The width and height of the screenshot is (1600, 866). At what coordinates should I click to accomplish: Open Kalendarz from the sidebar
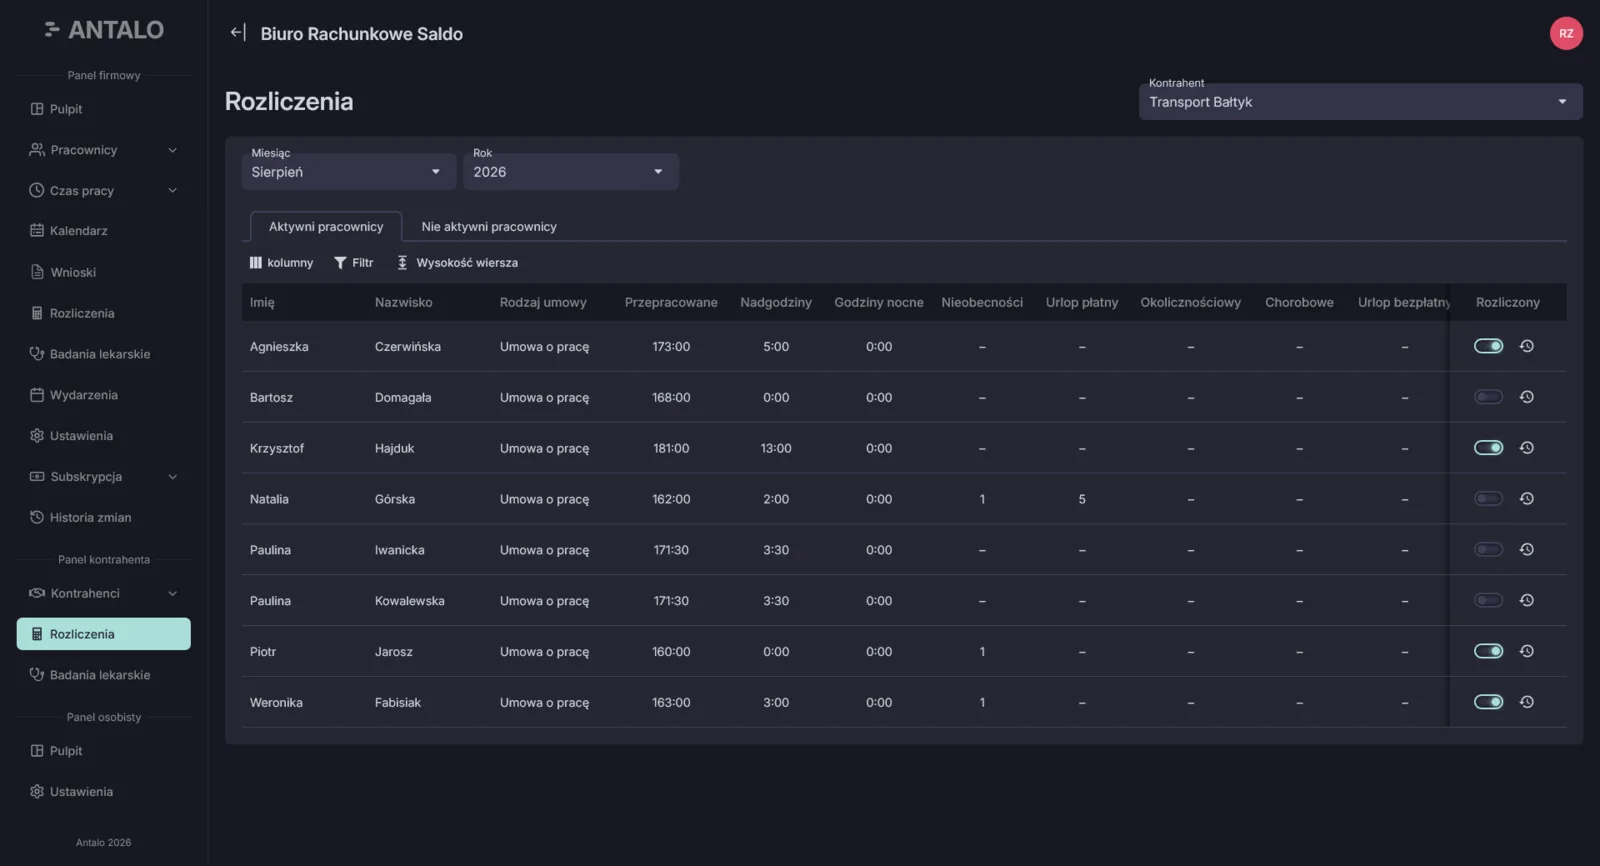[104, 231]
